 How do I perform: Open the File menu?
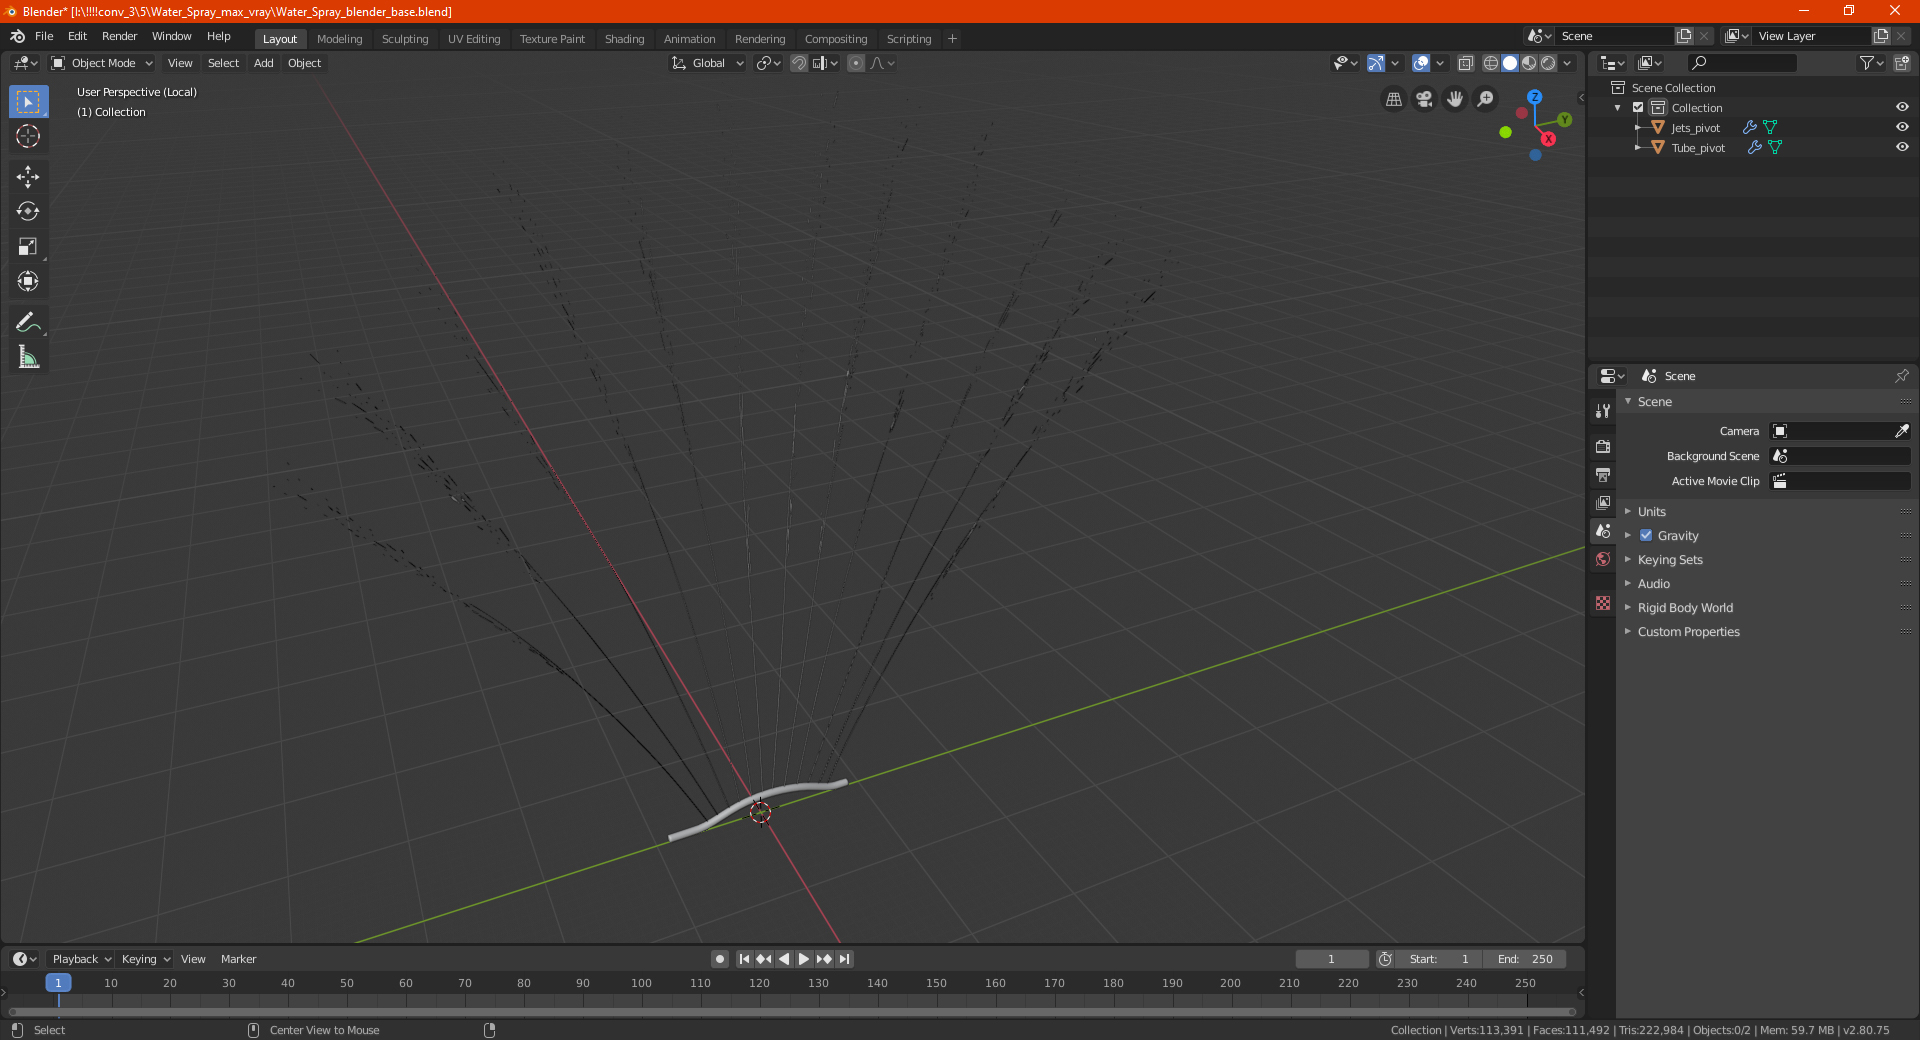point(44,36)
